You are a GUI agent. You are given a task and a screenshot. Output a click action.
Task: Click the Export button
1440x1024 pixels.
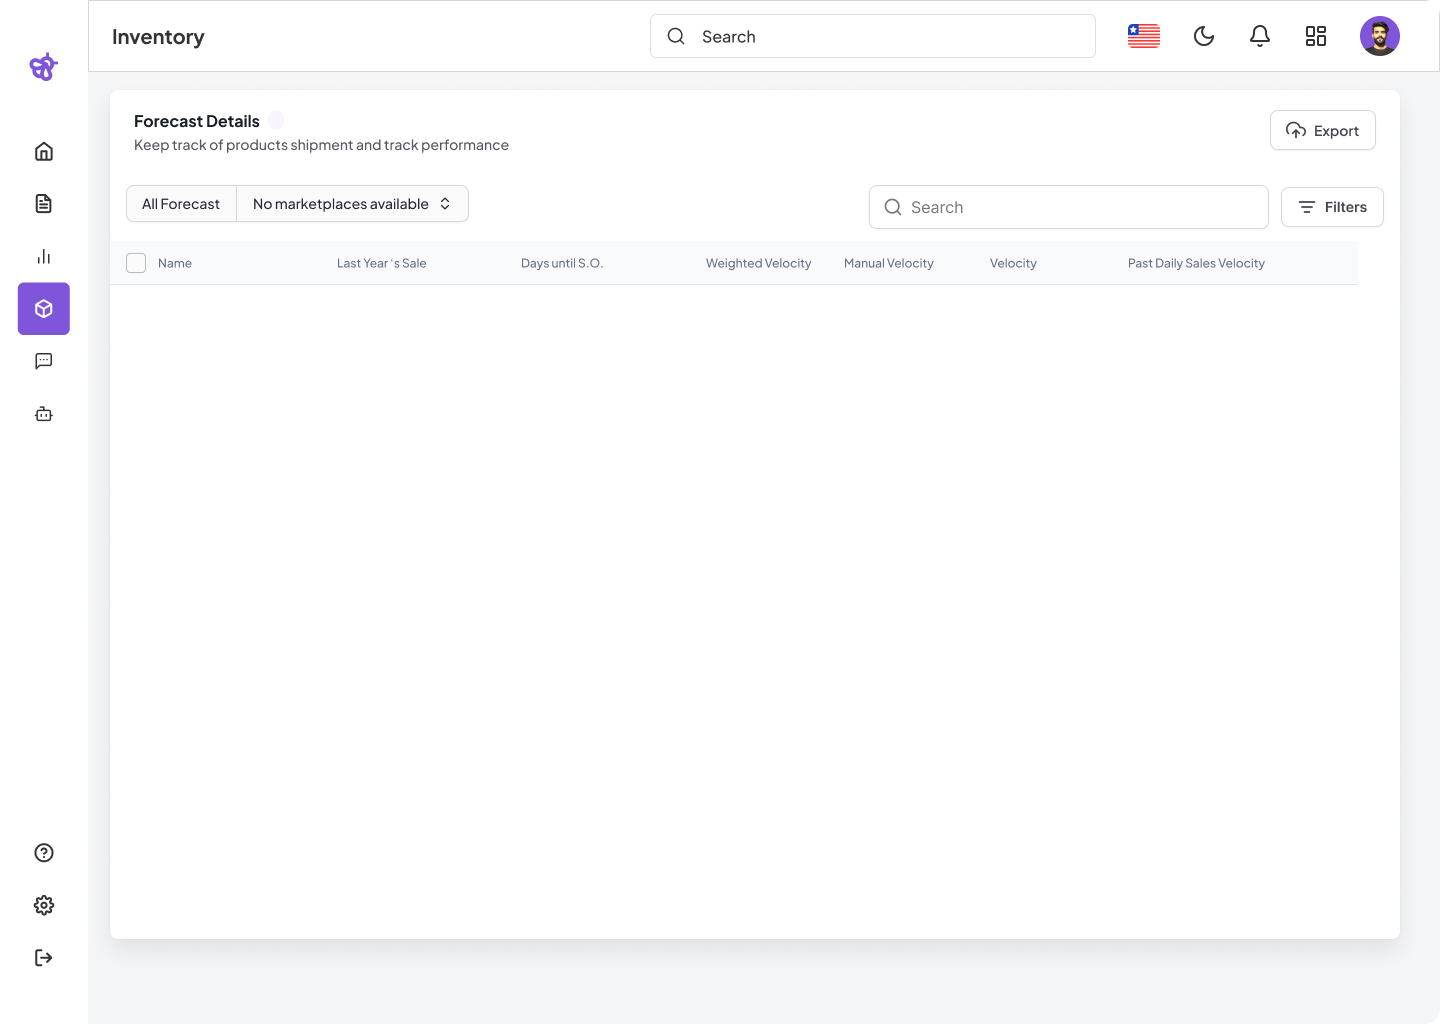pos(1322,131)
